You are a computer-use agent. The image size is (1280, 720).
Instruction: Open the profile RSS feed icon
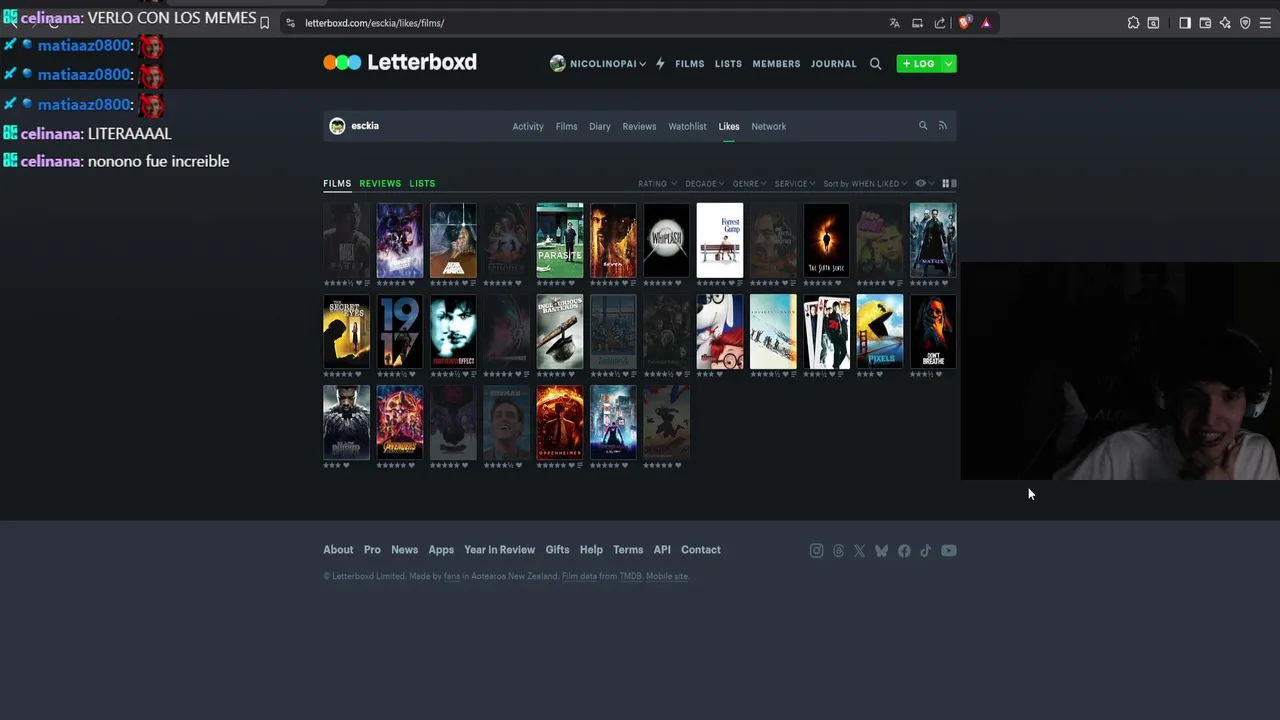pos(942,126)
